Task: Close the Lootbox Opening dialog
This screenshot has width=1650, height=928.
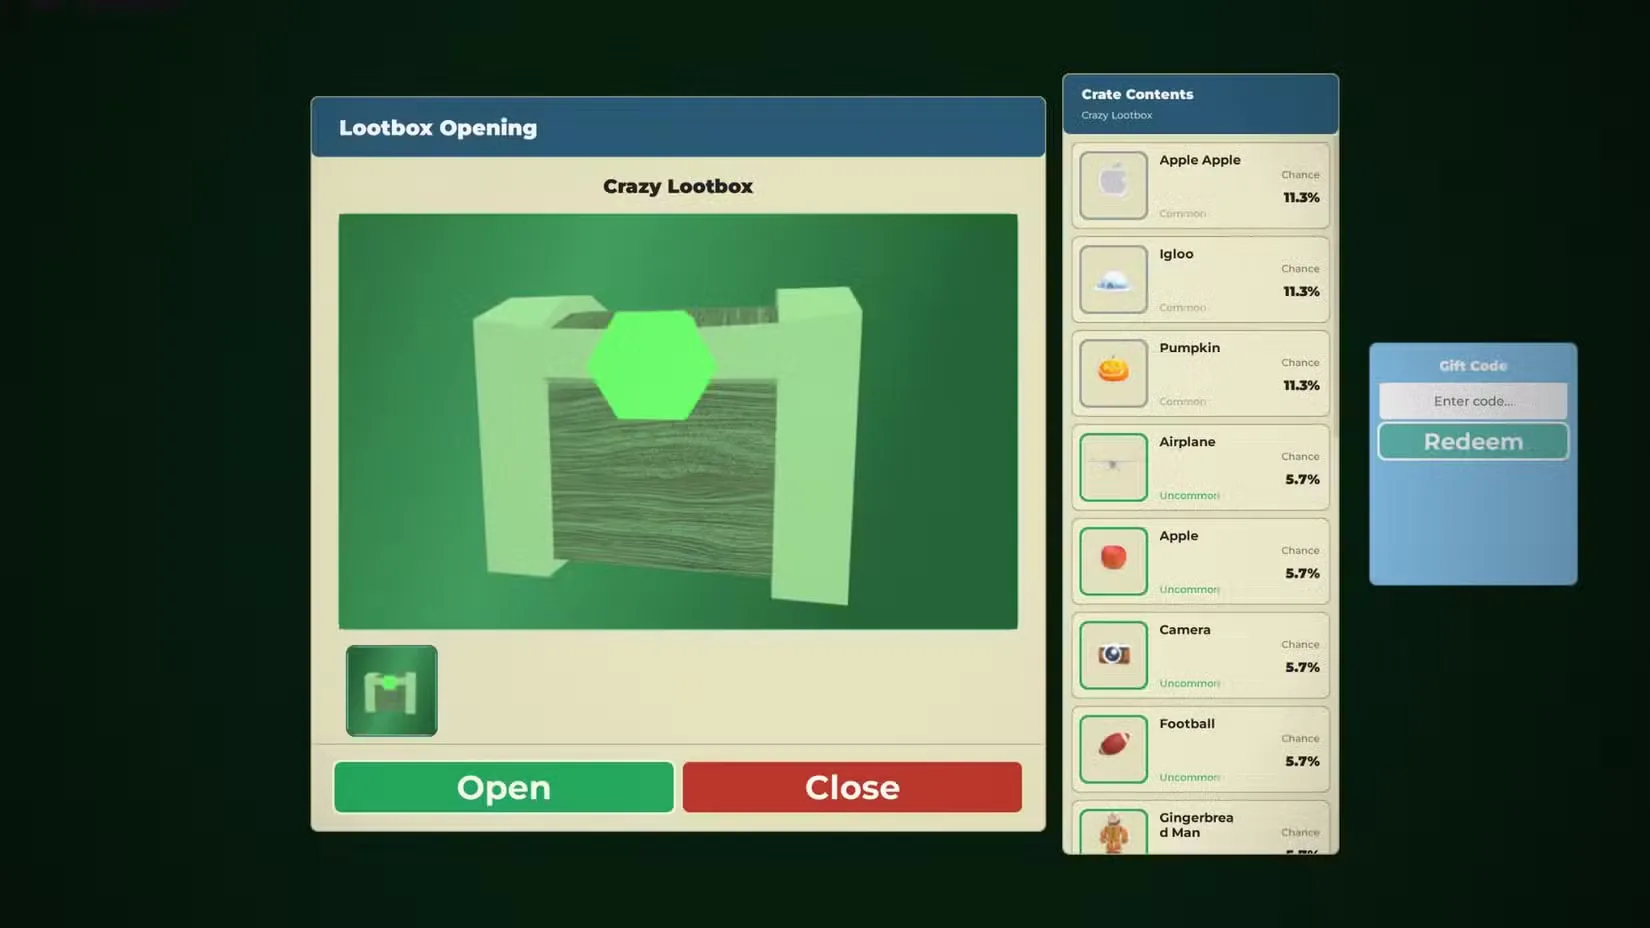Action: [852, 787]
